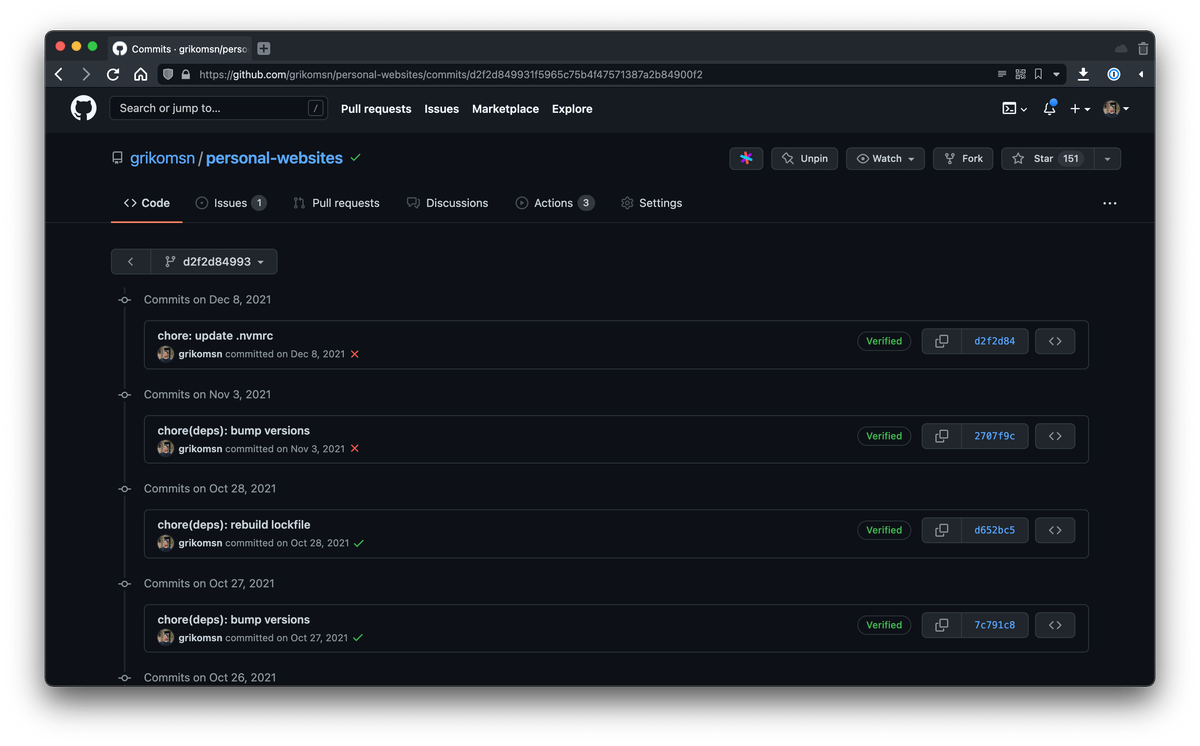Star the repository
1200x746 pixels.
coord(1047,158)
